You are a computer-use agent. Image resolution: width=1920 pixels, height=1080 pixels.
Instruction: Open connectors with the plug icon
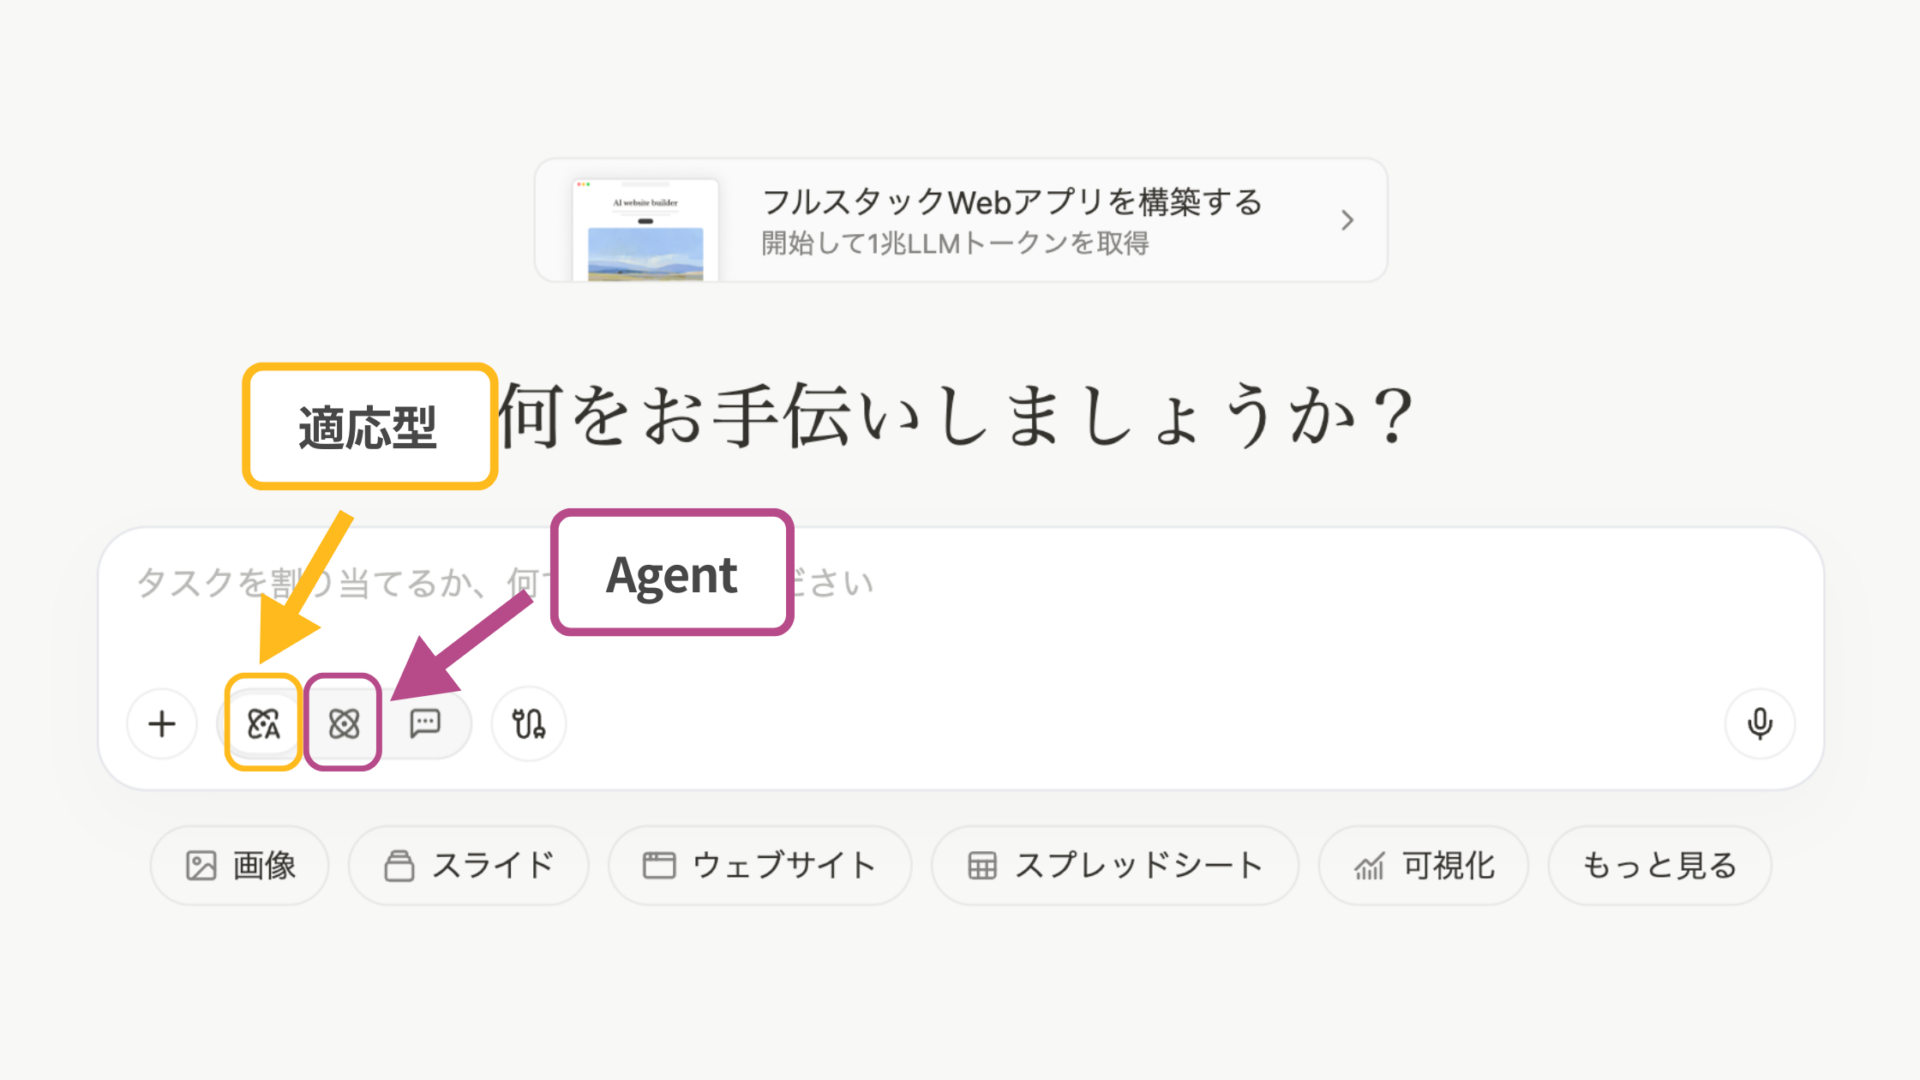(x=529, y=724)
